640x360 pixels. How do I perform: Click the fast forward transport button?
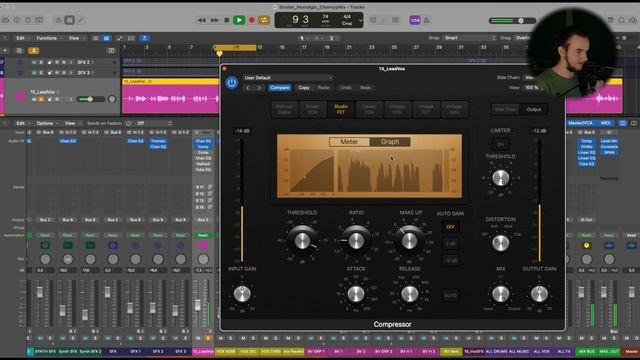214,20
